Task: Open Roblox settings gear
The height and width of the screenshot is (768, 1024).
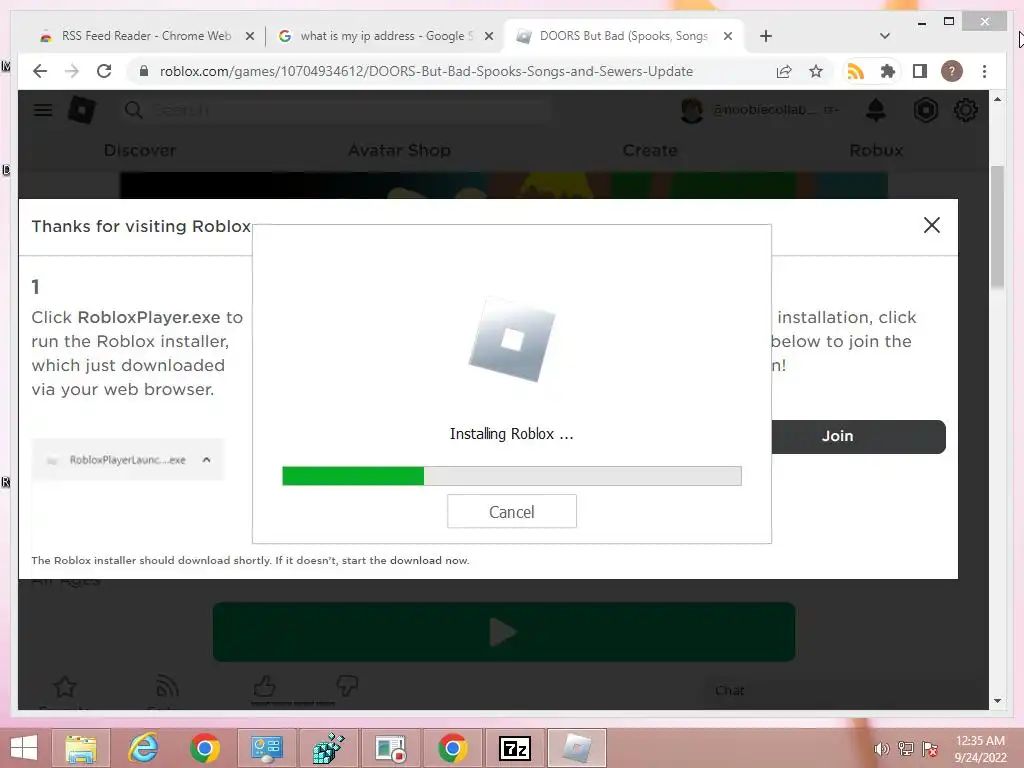Action: tap(966, 110)
